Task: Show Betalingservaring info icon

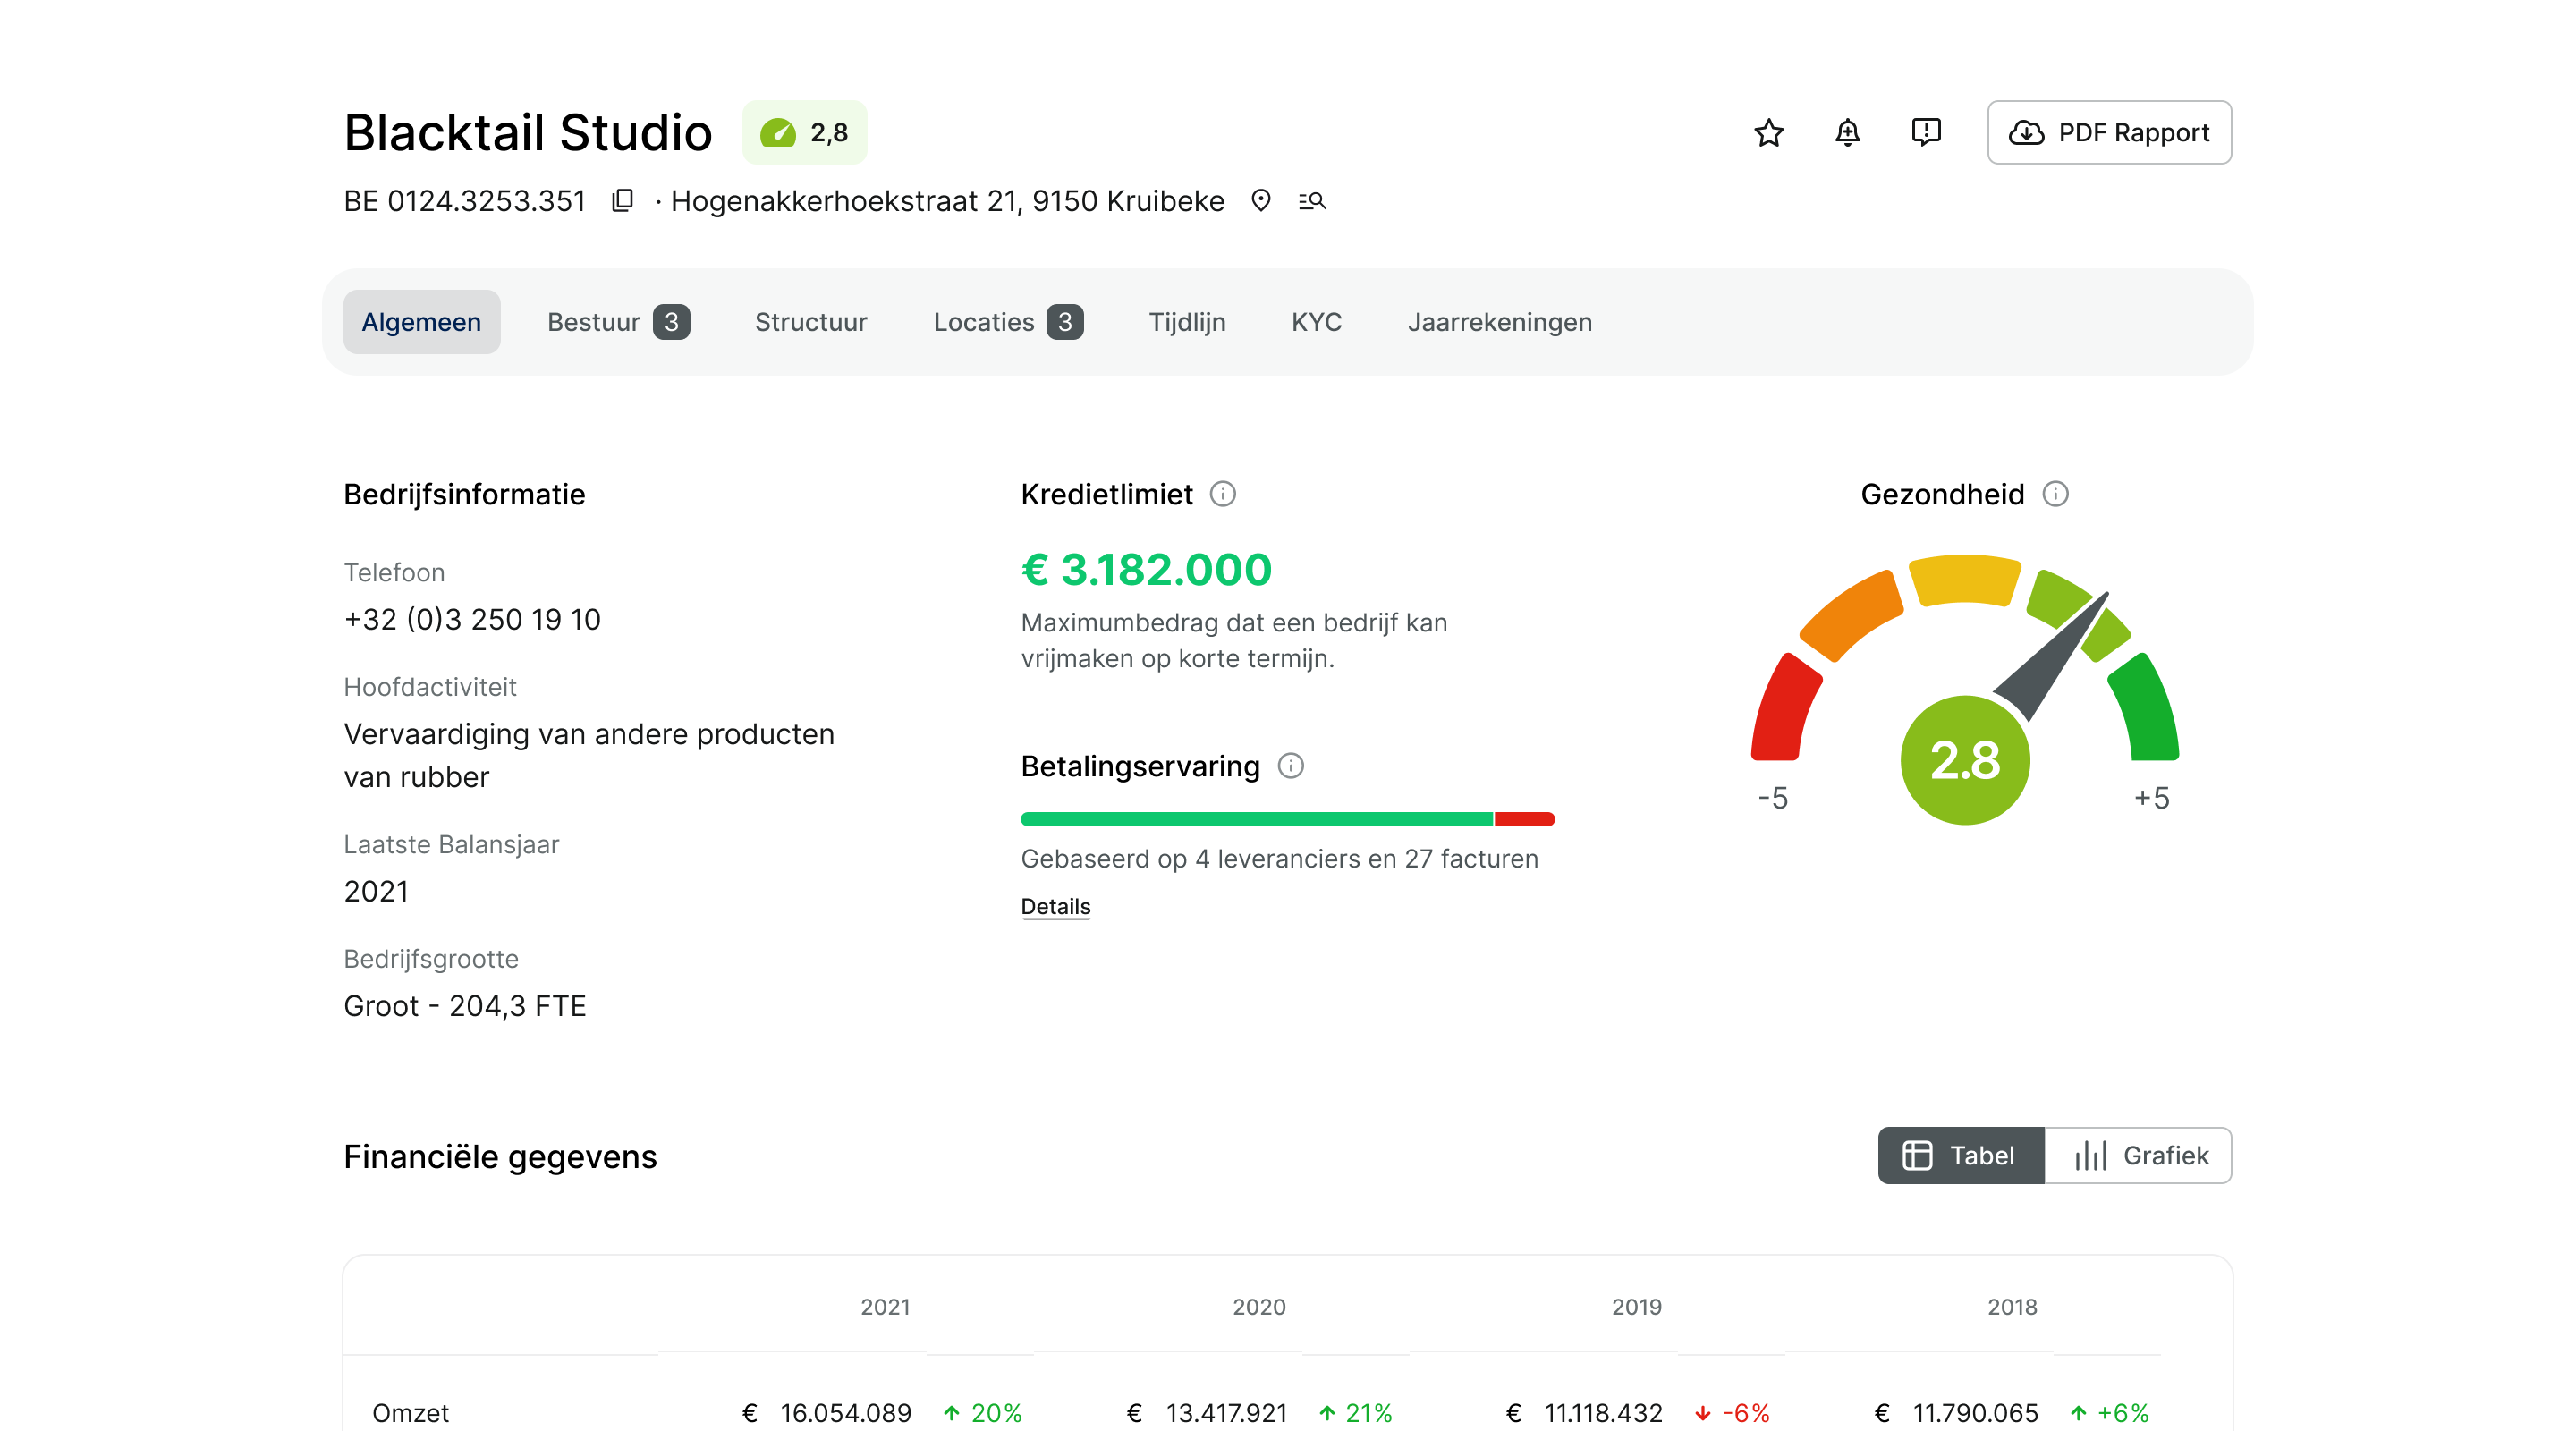Action: pos(1290,766)
